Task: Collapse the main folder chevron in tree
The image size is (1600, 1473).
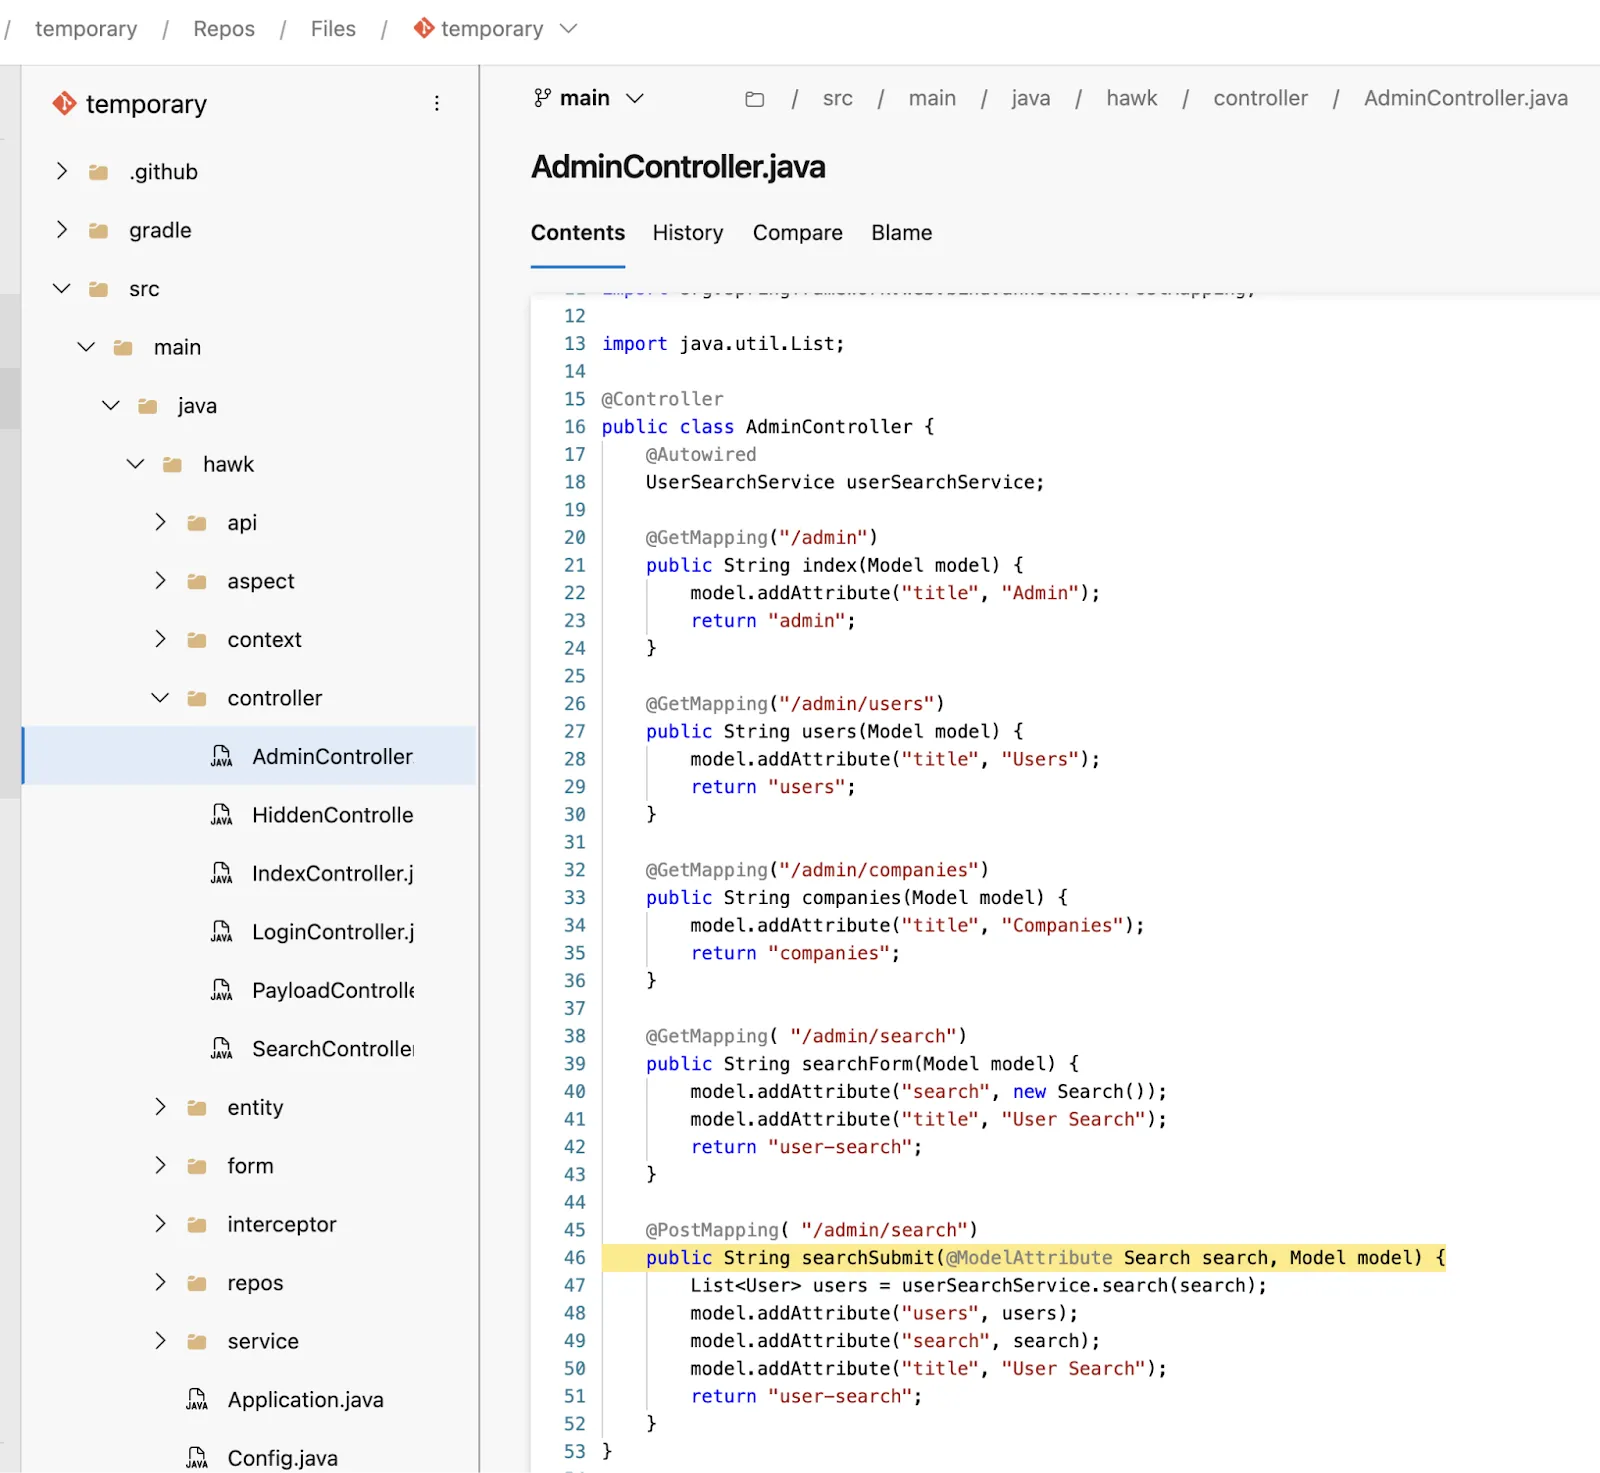Action: (86, 347)
